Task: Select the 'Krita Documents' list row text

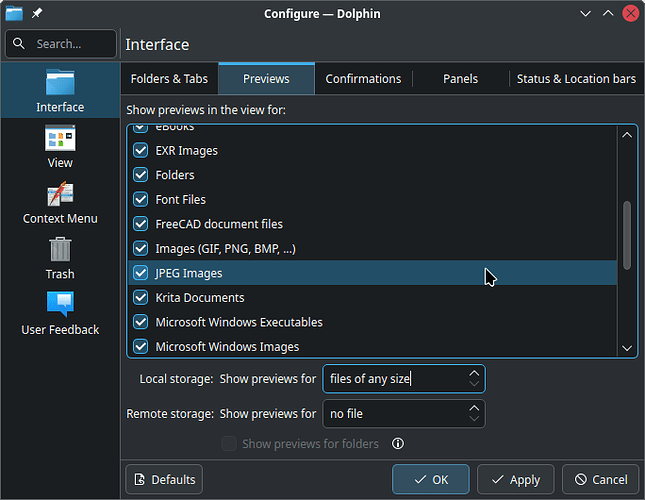Action: click(200, 298)
